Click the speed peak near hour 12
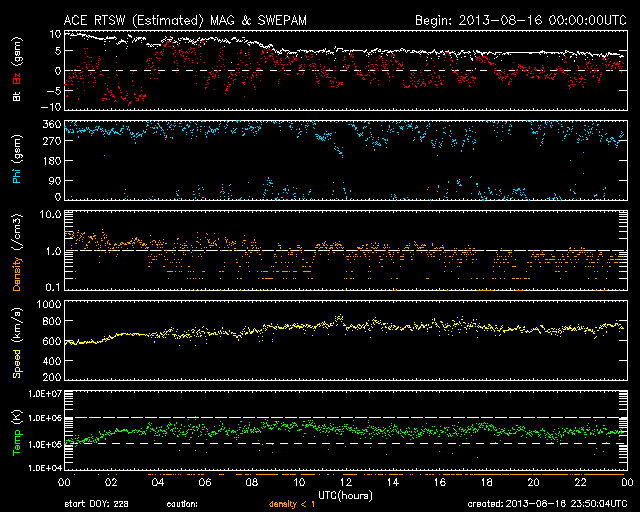The image size is (640, 512). point(339,317)
